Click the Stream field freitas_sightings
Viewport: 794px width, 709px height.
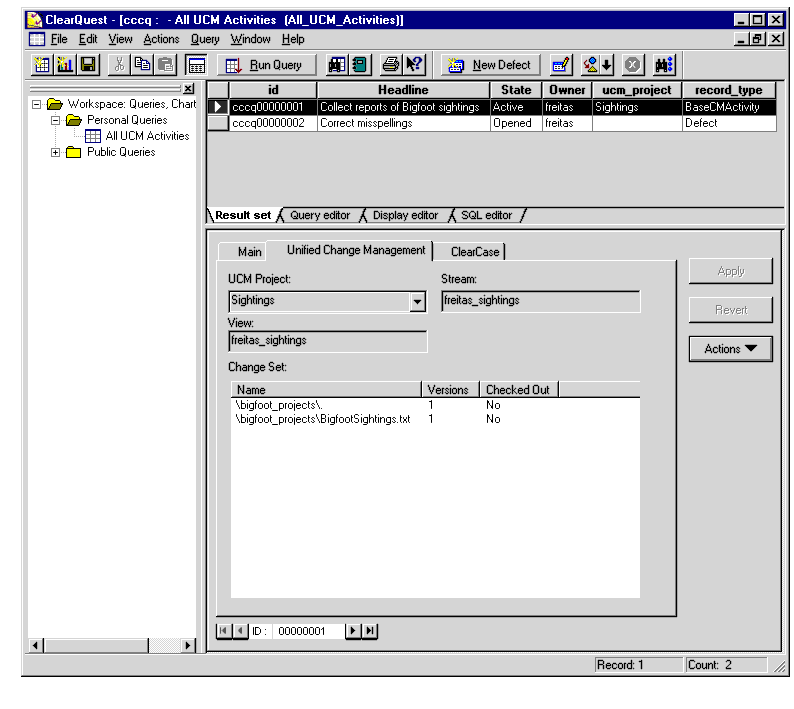[x=540, y=301]
